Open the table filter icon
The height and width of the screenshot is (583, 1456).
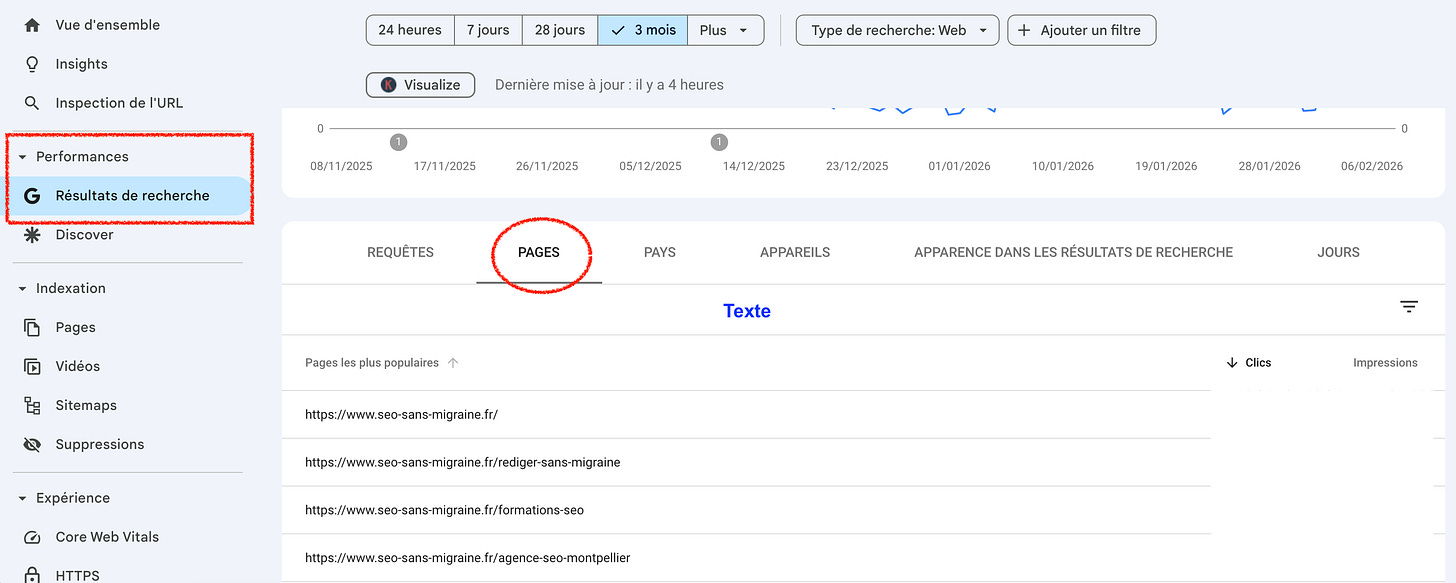click(1409, 307)
